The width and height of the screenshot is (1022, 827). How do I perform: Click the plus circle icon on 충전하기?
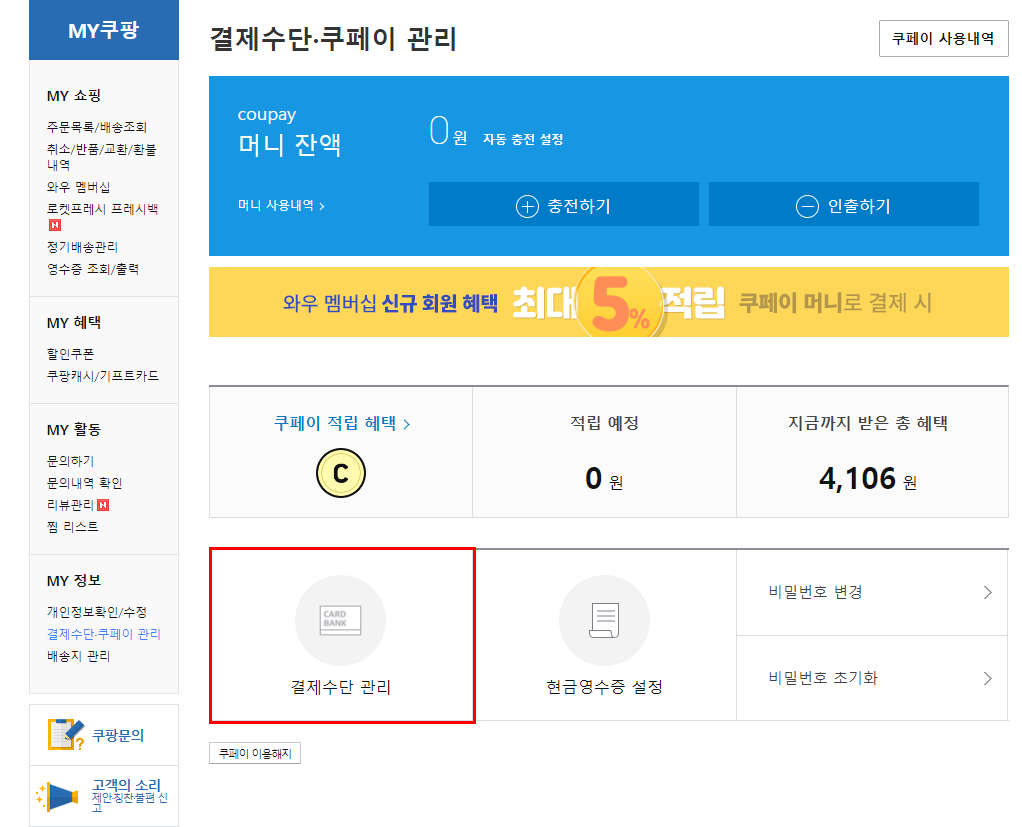(527, 207)
